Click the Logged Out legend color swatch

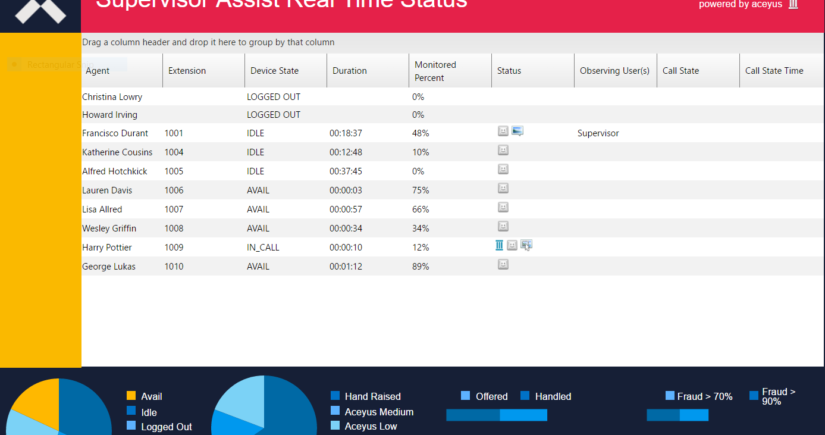click(x=131, y=426)
